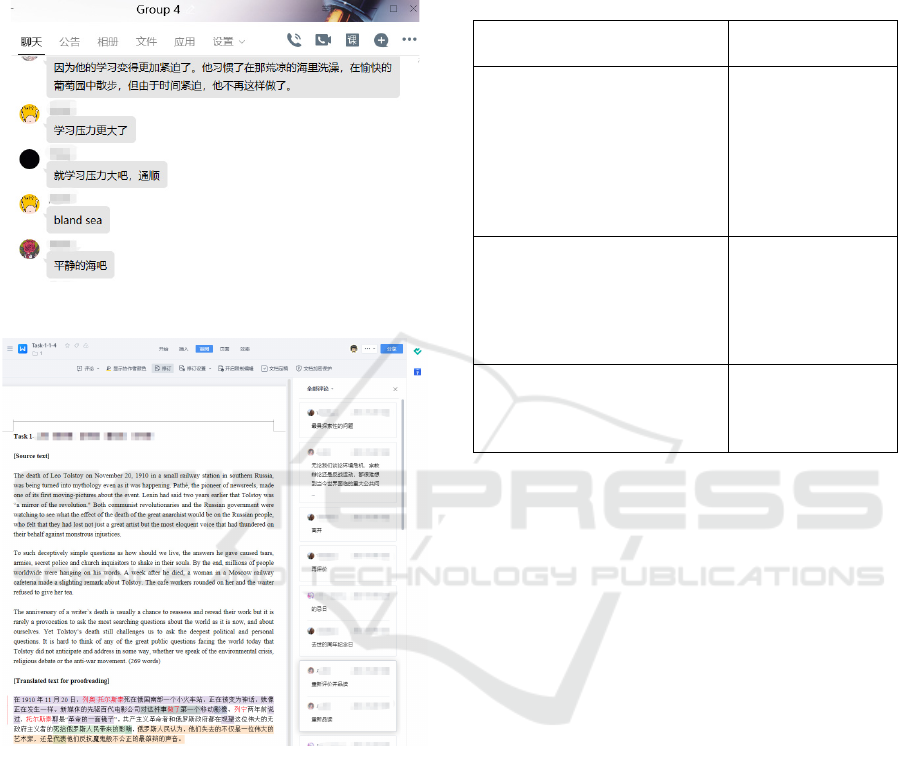The height and width of the screenshot is (760, 901).
Task: Select the message '学习压力更大了'
Action: [x=91, y=130]
